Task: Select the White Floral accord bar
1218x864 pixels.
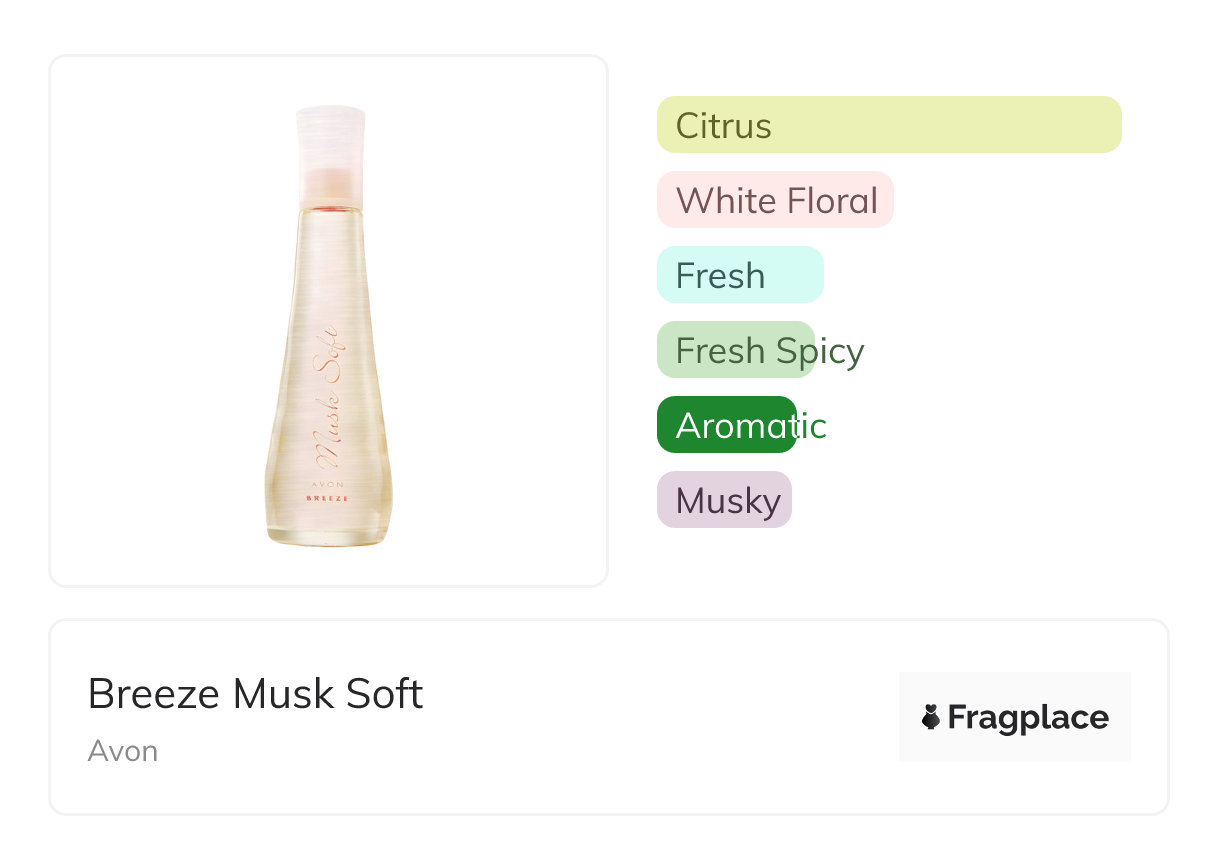Action: 775,200
